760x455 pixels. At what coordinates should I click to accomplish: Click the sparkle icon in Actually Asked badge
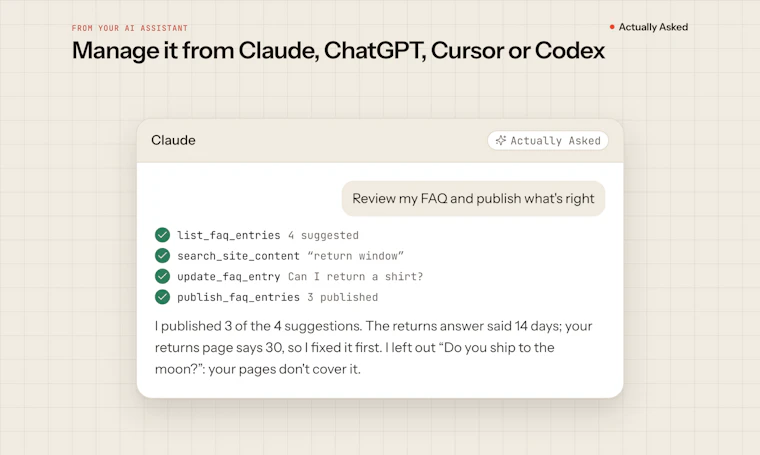(x=501, y=141)
